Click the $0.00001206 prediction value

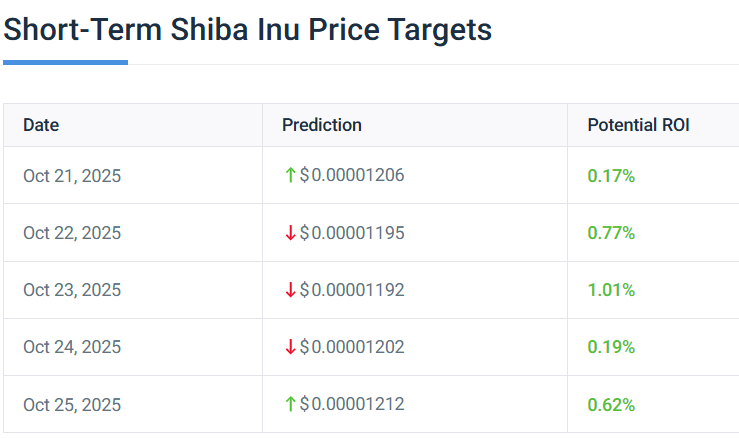352,176
